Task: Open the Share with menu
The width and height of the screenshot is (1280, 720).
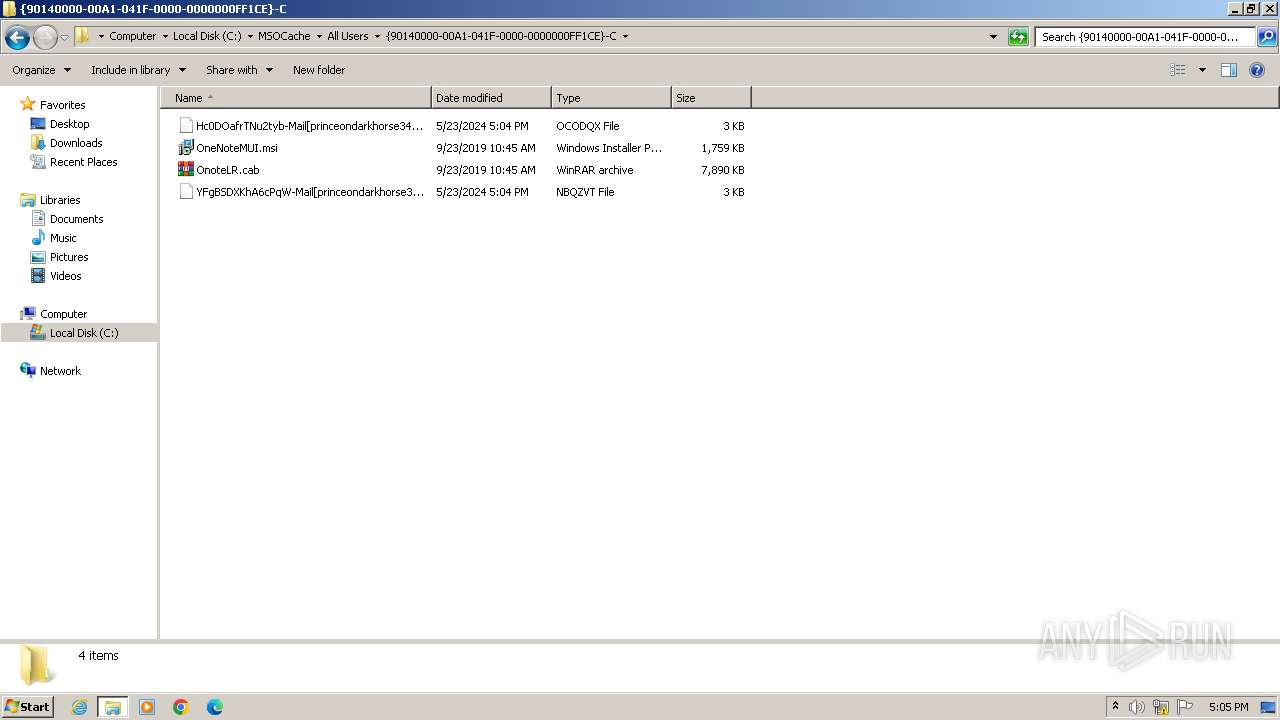Action: click(x=239, y=70)
